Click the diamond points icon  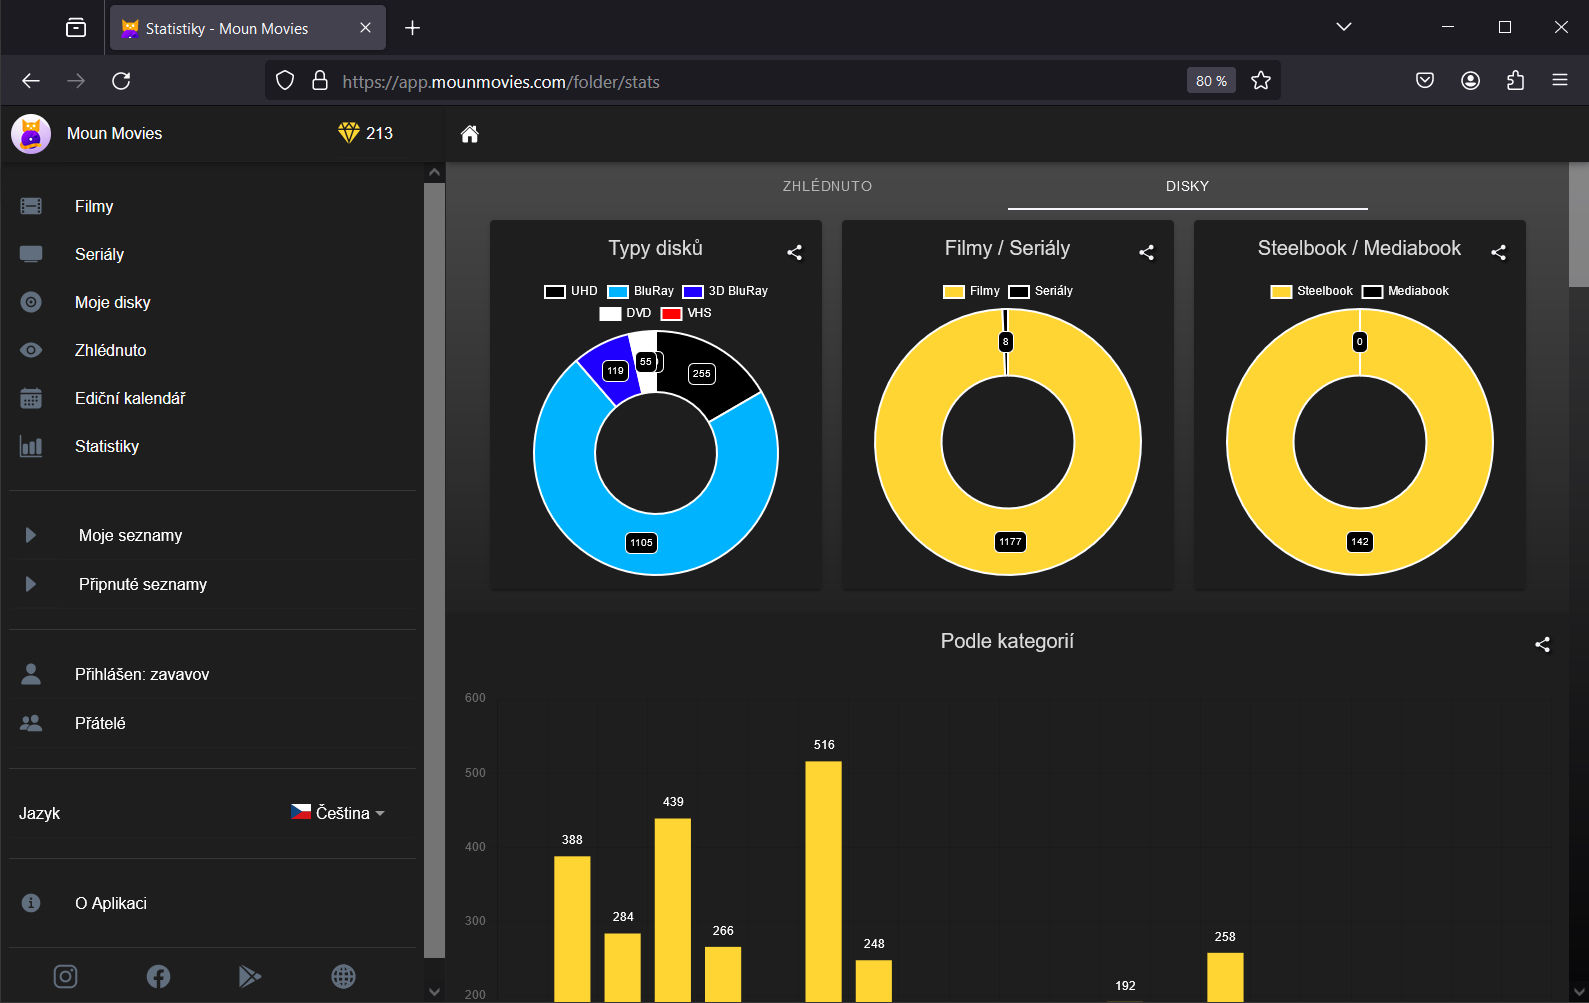tap(348, 133)
